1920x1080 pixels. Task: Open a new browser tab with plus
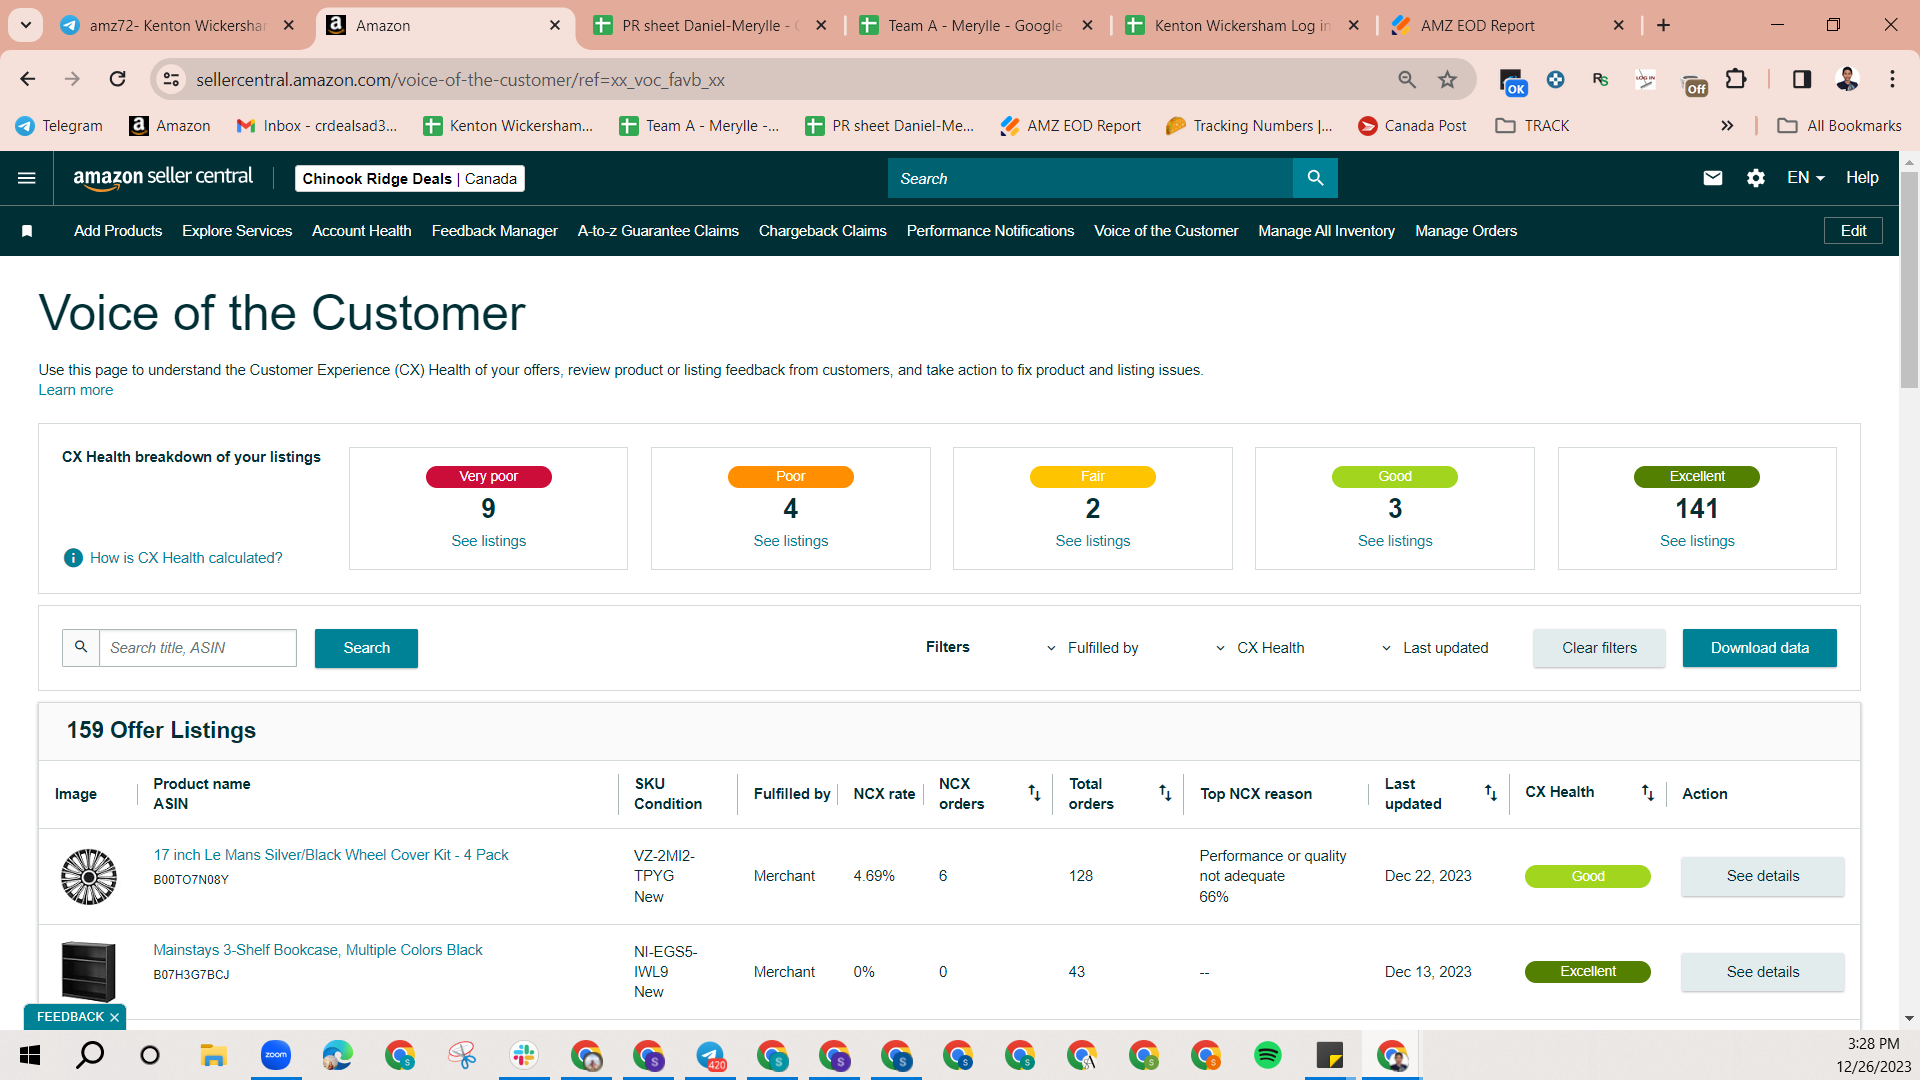[1664, 25]
